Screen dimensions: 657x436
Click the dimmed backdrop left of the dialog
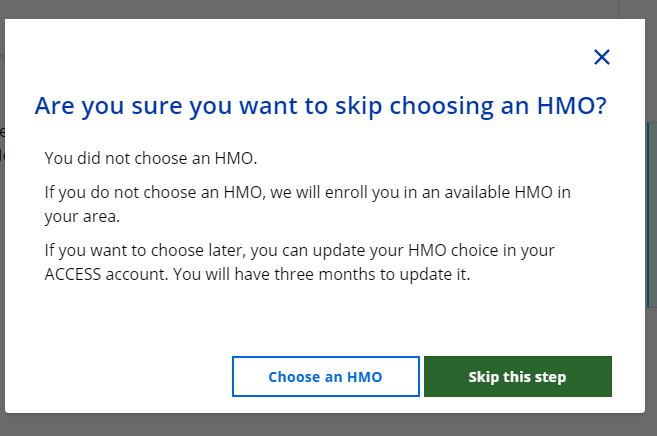[x=2, y=250]
